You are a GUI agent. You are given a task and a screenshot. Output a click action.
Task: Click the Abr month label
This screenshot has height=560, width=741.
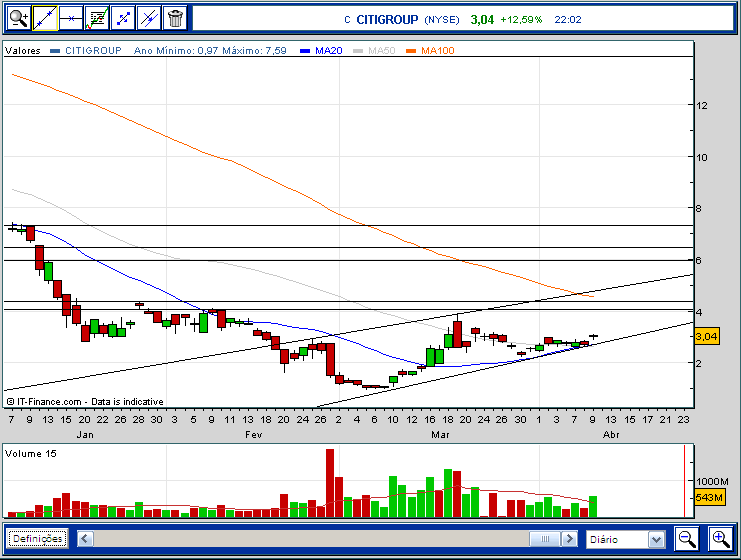(x=611, y=434)
